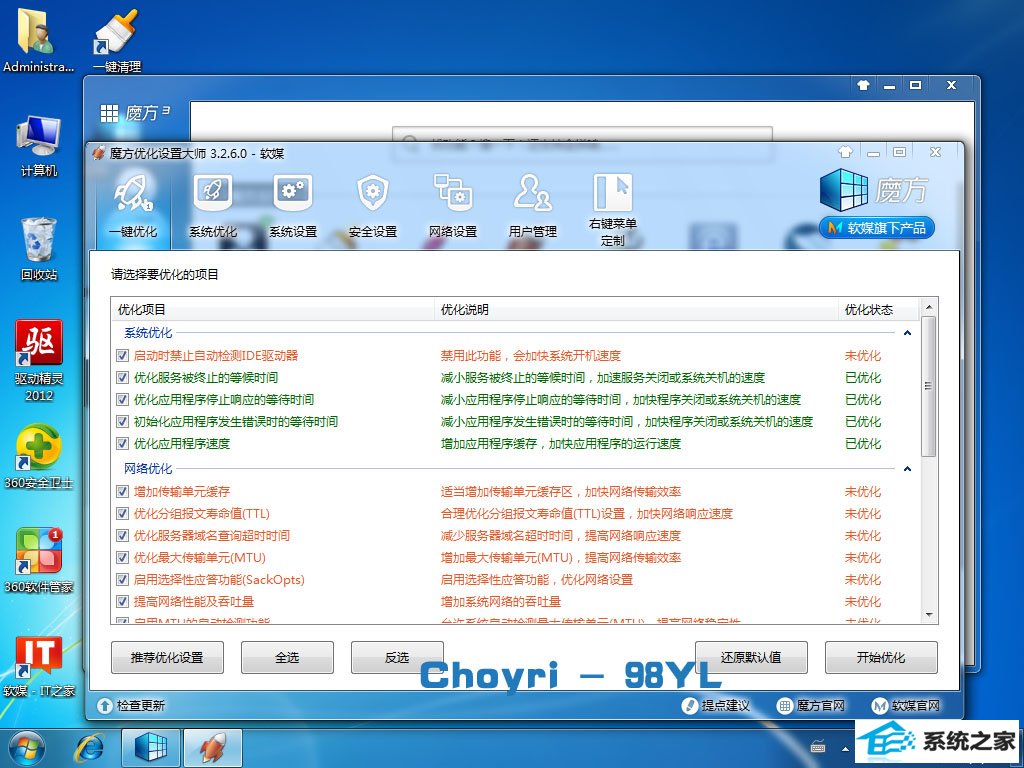Screen dimensions: 1024x768
Task: Open the 软媒旗下产品 button
Action: (x=876, y=228)
